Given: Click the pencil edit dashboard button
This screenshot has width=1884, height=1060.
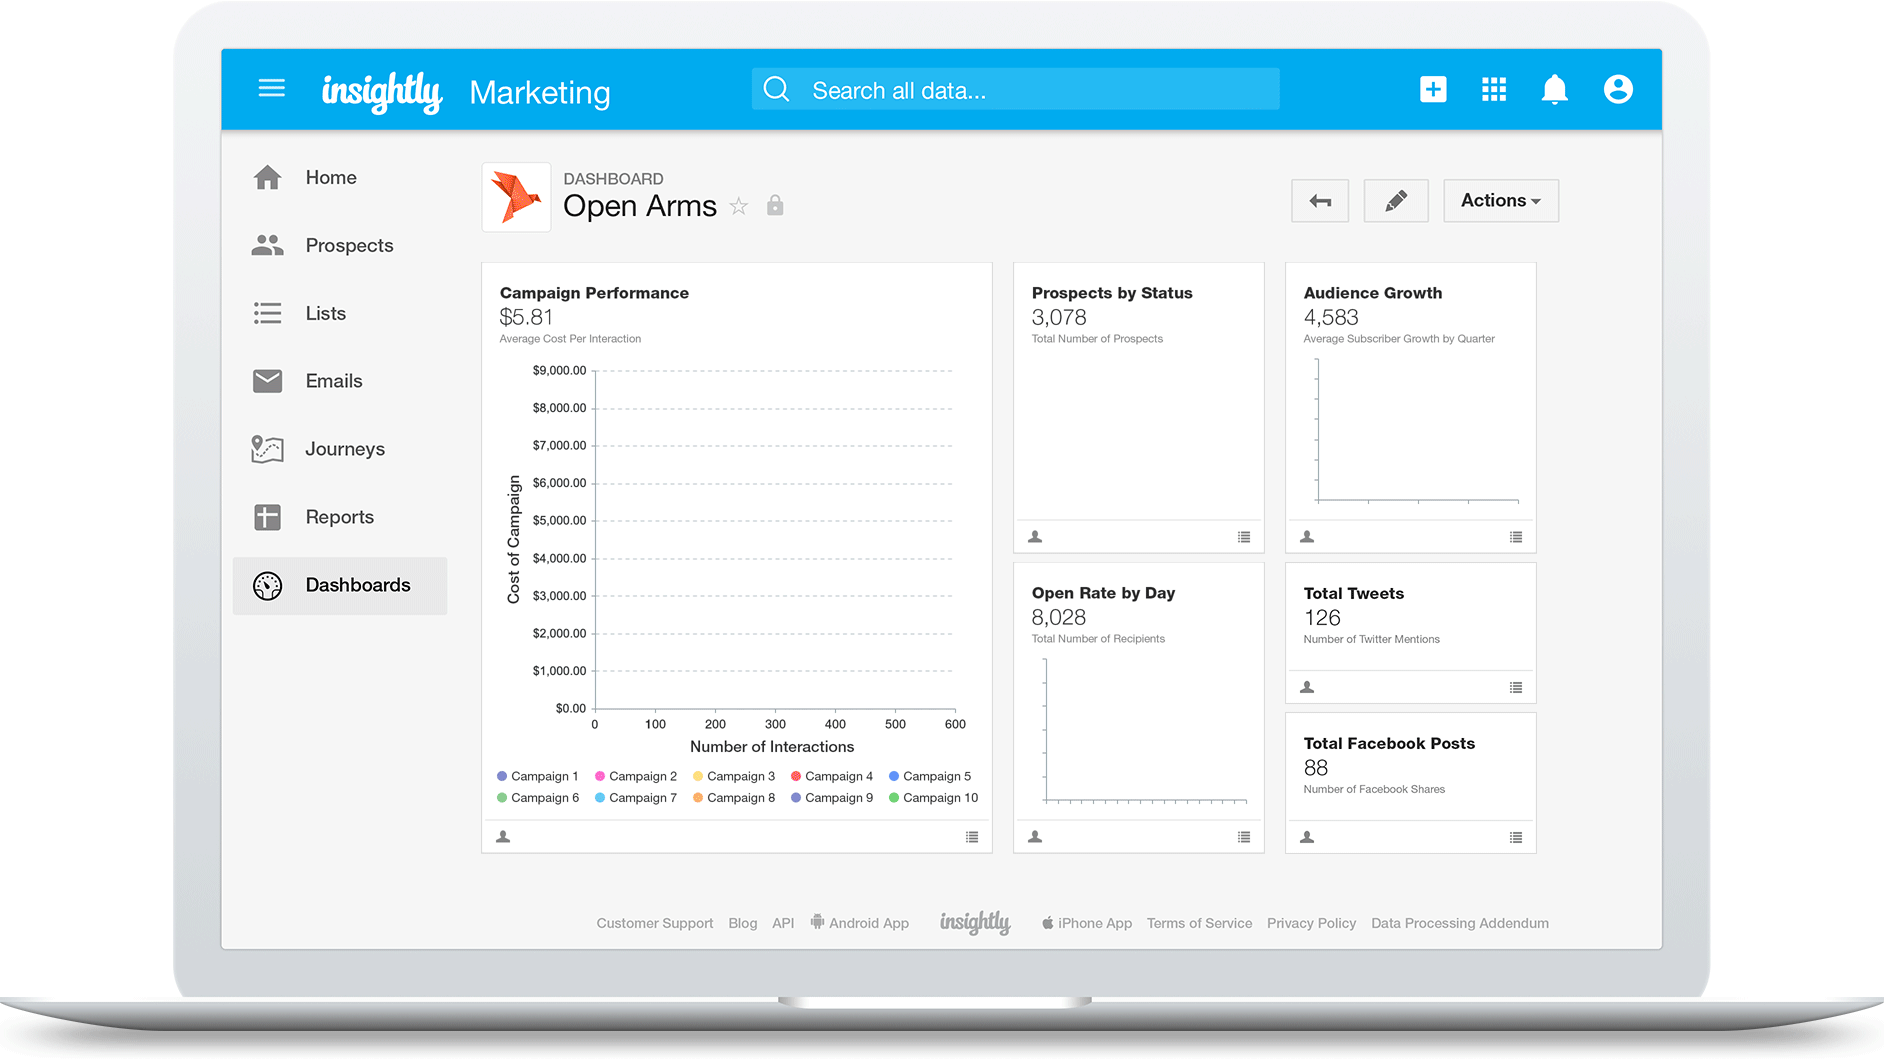Looking at the screenshot, I should pos(1395,201).
